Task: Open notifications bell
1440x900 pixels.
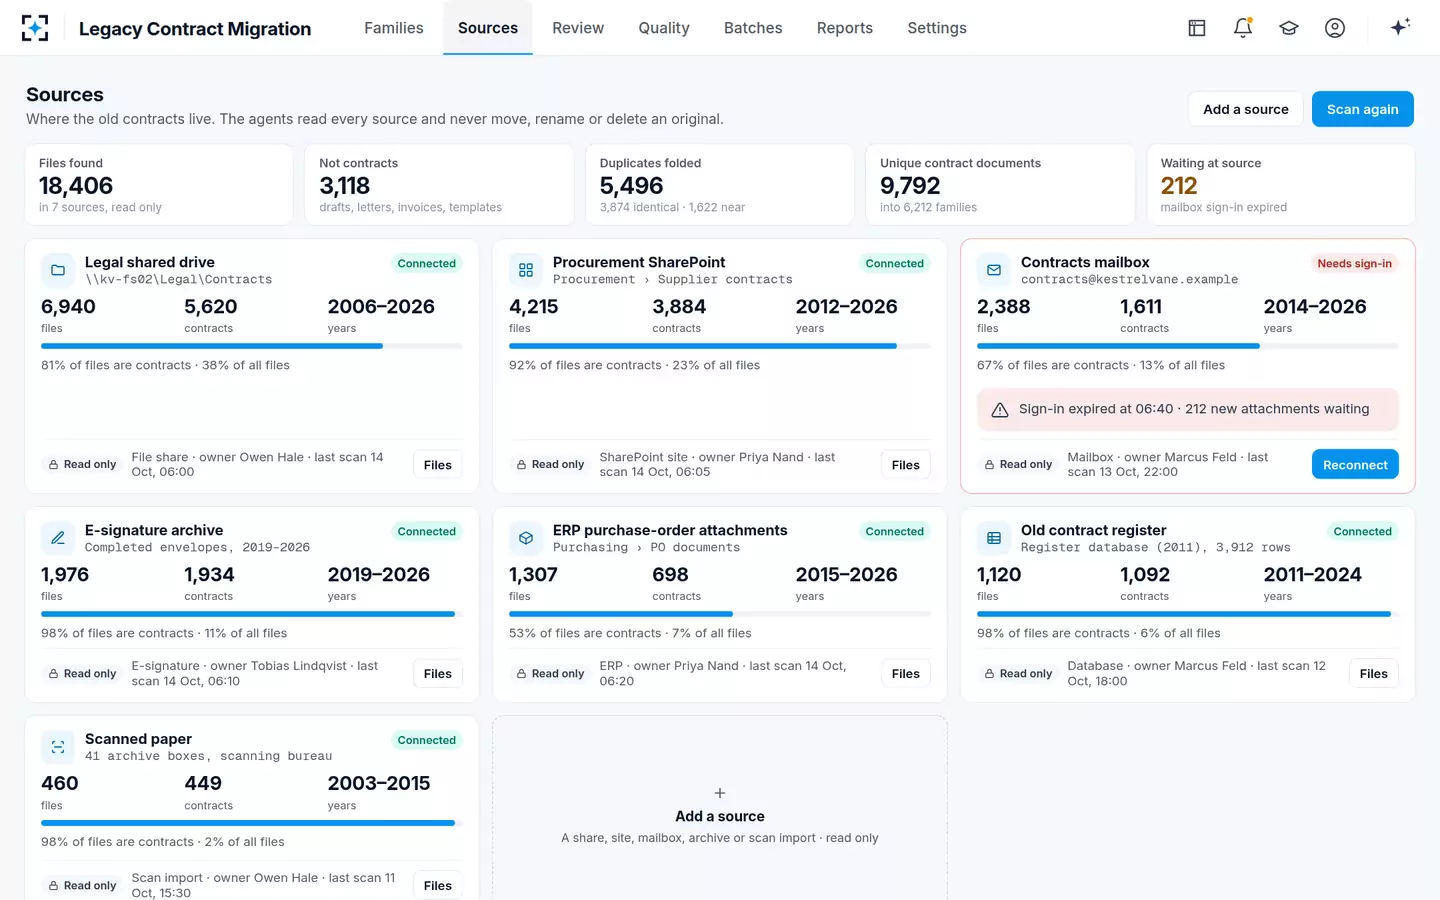Action: (x=1243, y=28)
